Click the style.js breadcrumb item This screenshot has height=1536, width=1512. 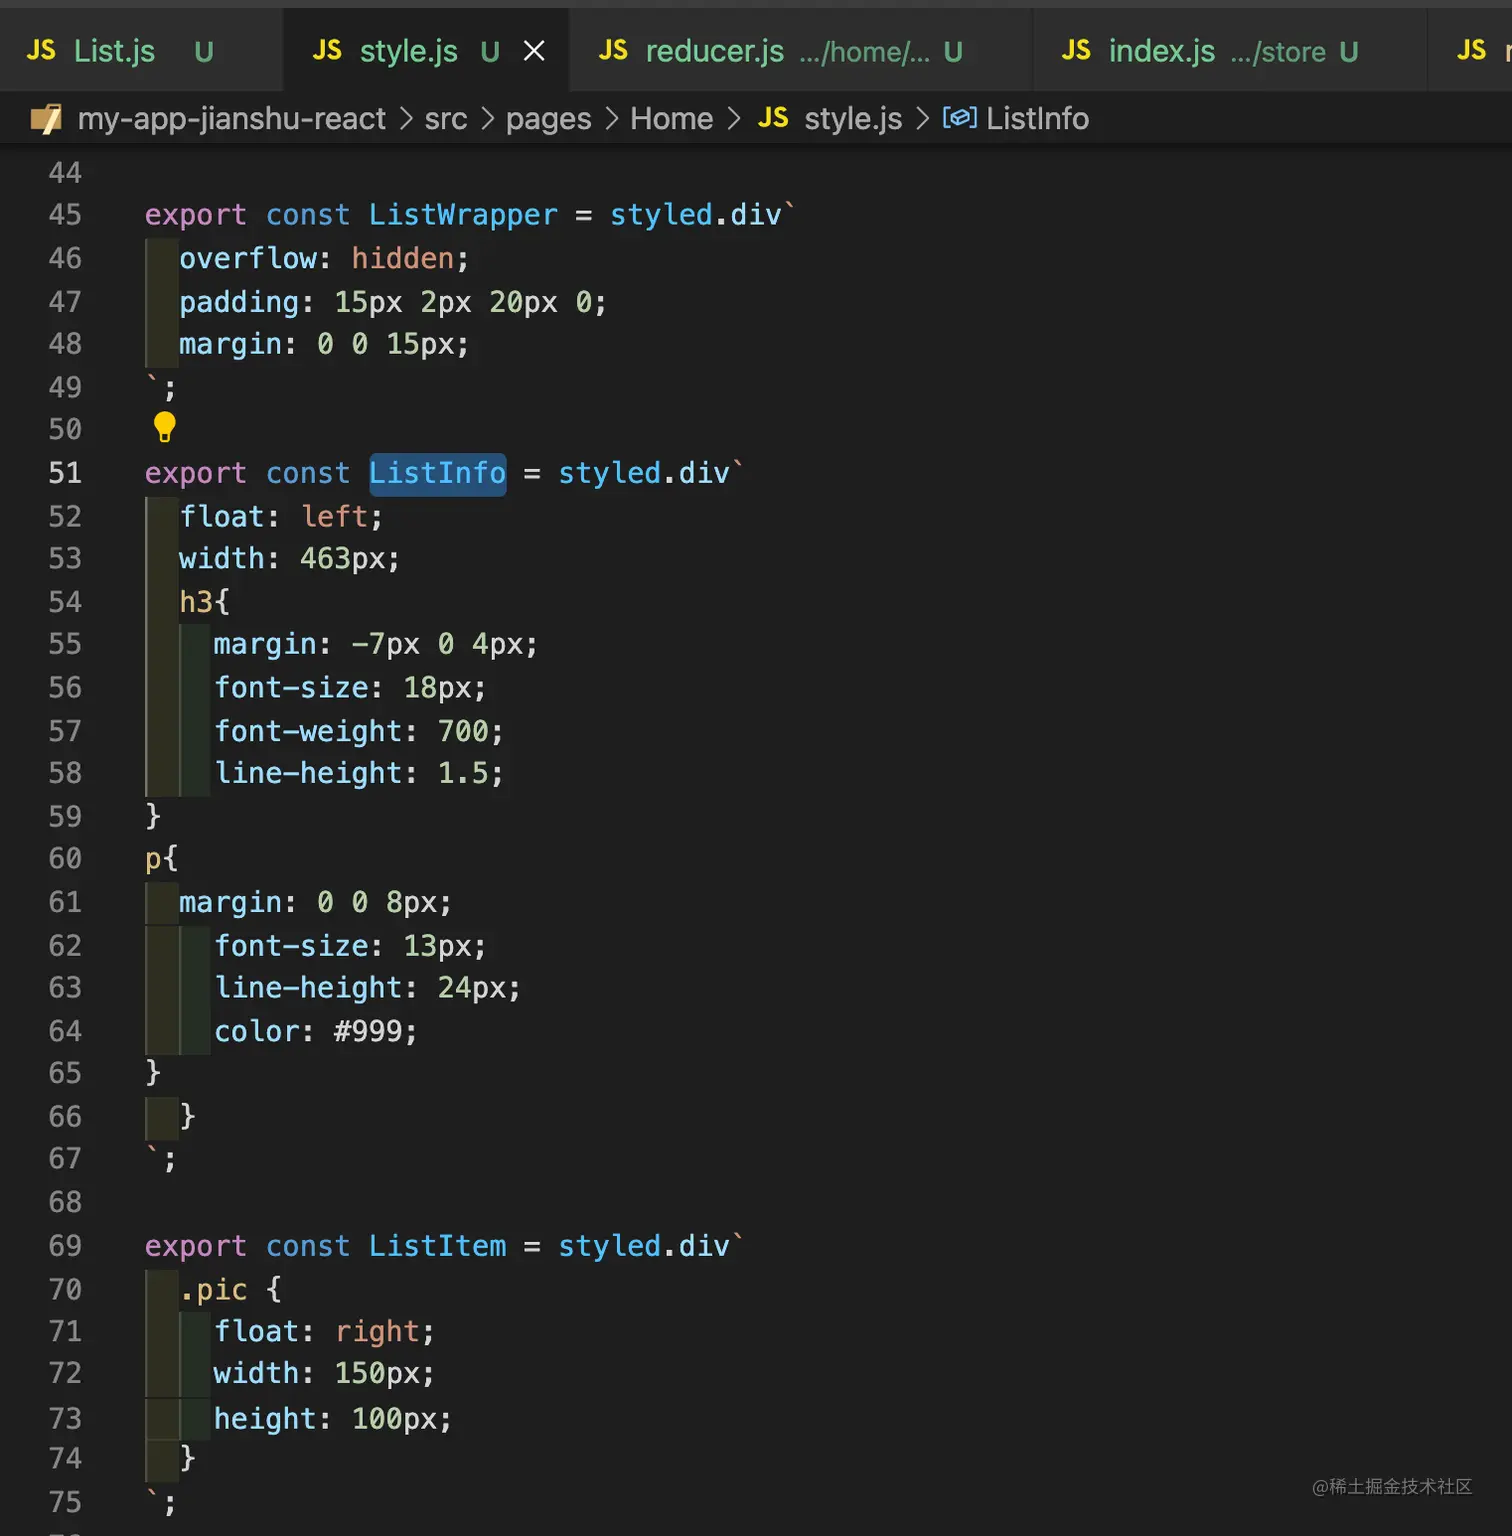pyautogui.click(x=853, y=118)
